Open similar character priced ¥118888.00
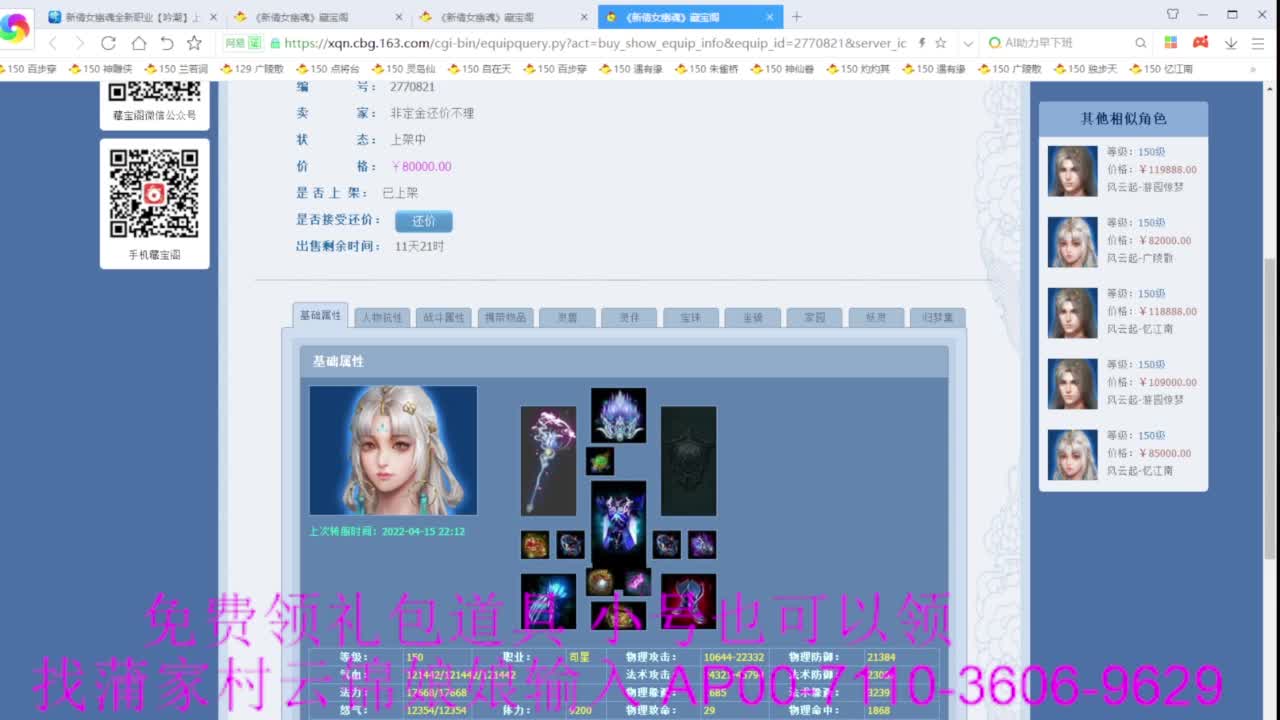The width and height of the screenshot is (1280, 720). pos(1123,312)
